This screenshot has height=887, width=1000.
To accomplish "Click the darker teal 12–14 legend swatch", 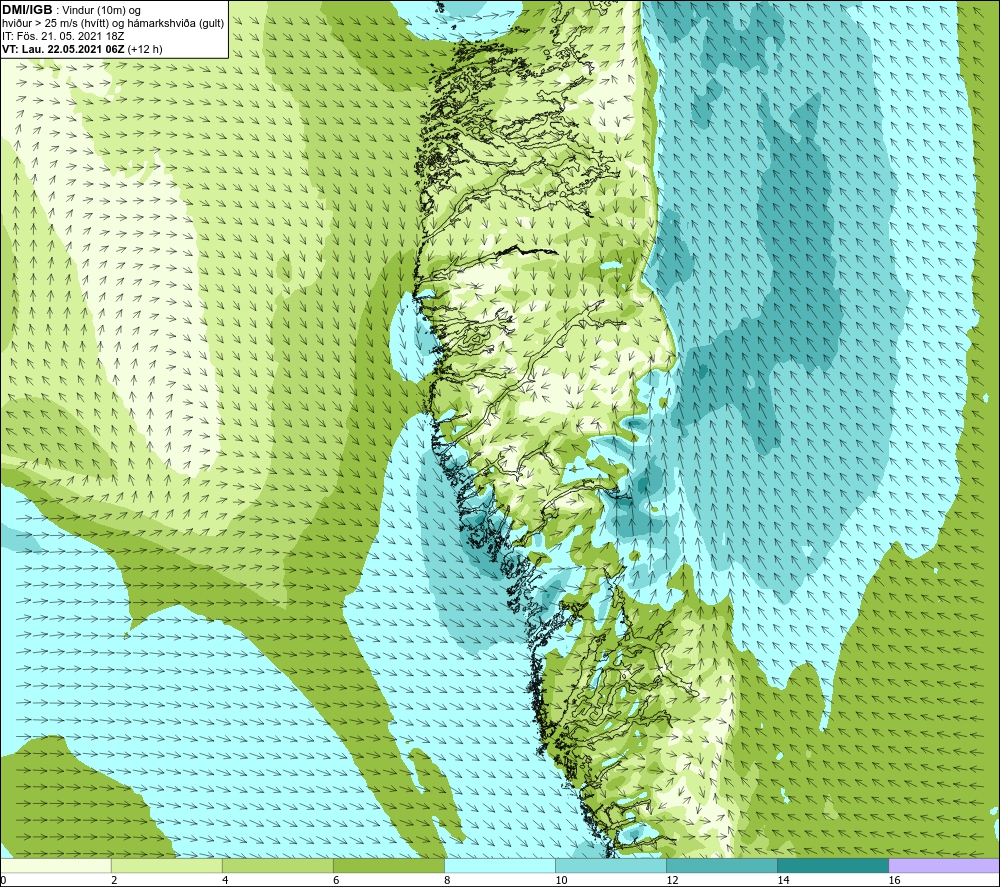I will point(722,865).
